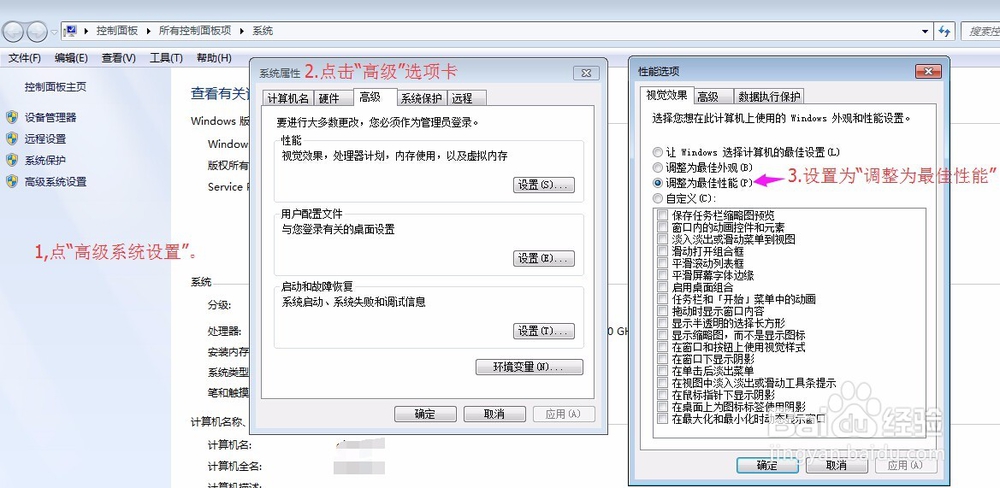The image size is (1000, 488).
Task: Open the 查看(V) menu
Action: pyautogui.click(x=119, y=58)
